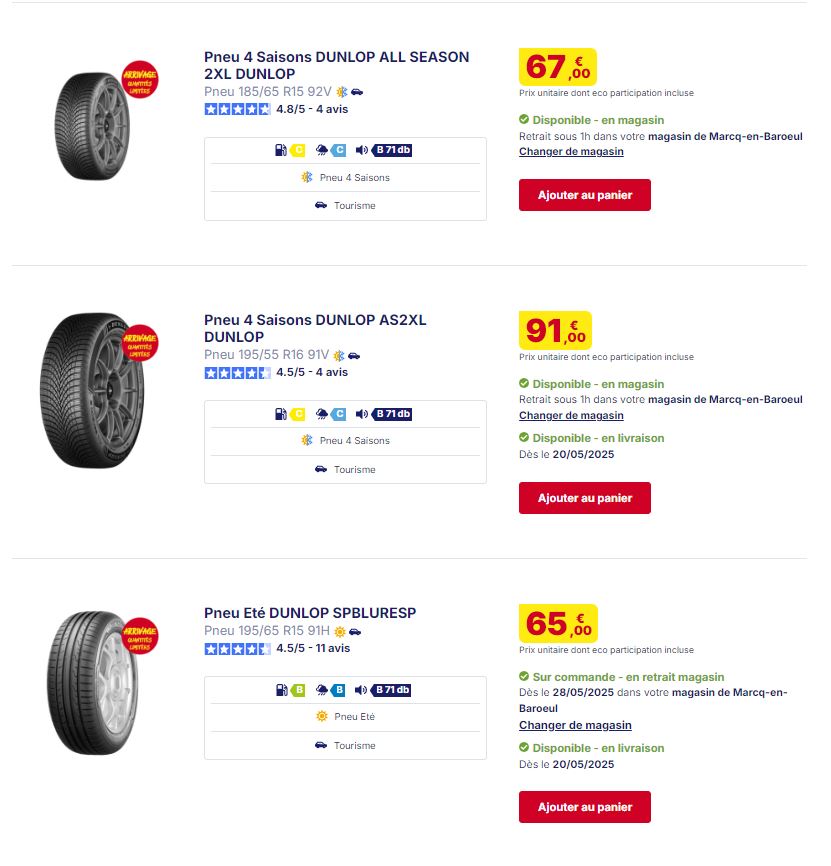Viewport: 831px width, 866px height.
Task: Add the 91,00 € Dunlop AS2XL to cart
Action: pyautogui.click(x=585, y=498)
